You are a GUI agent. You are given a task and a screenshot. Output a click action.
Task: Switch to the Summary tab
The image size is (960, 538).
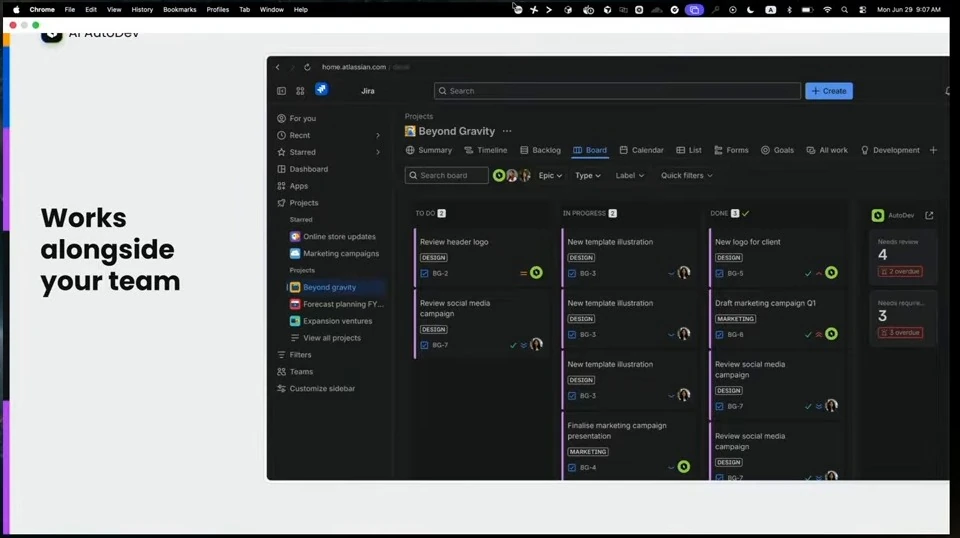click(x=429, y=150)
